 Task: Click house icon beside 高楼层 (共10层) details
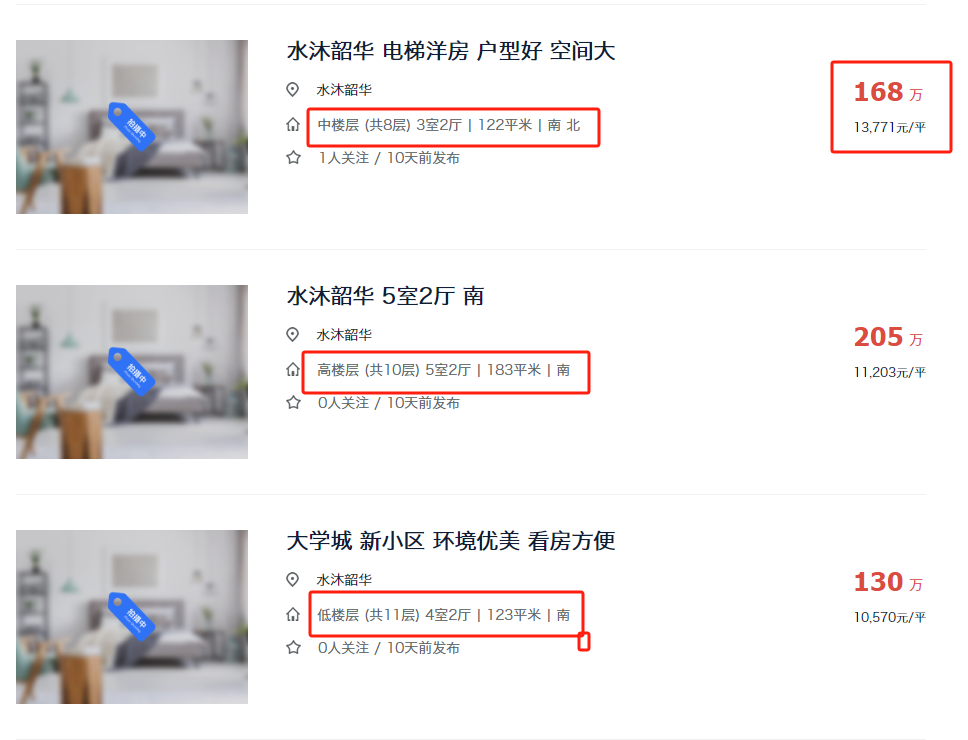pos(293,370)
